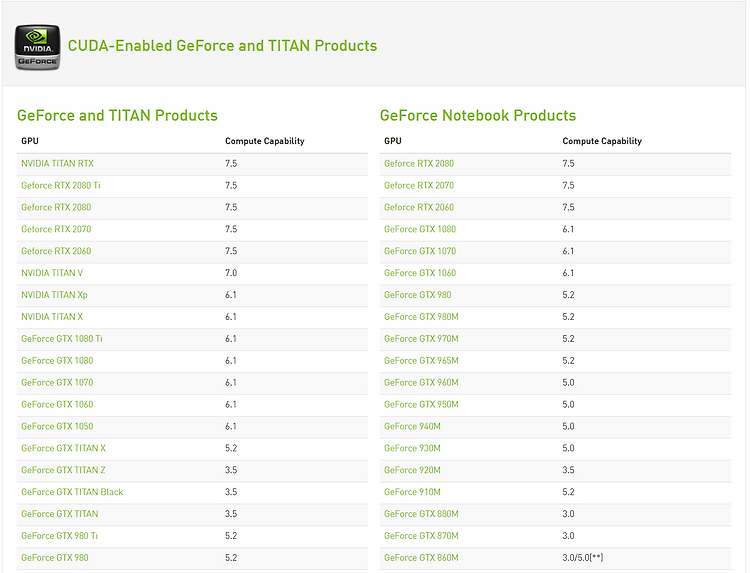This screenshot has width=750, height=573.
Task: Open desktop Geforce RTX 2080 Ti link
Action: (61, 186)
